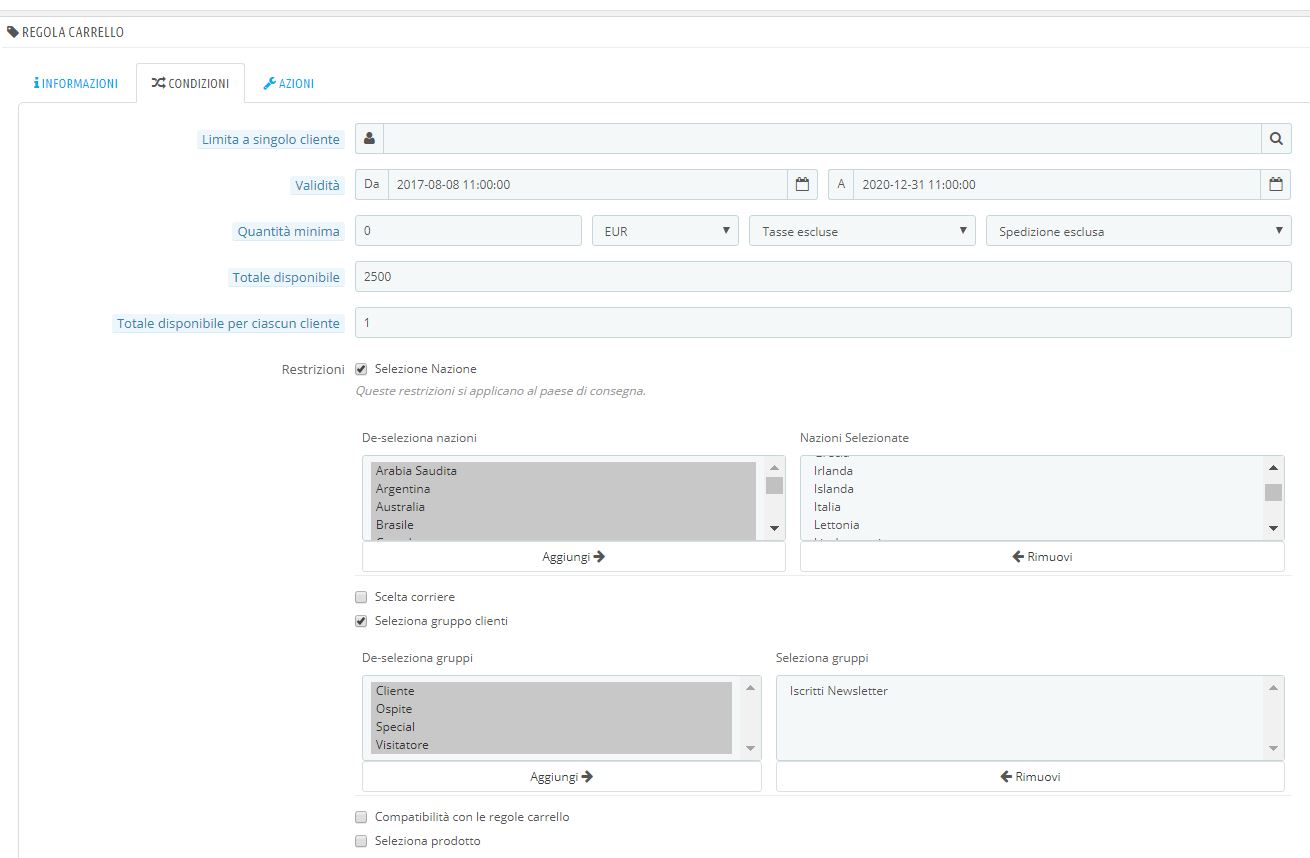Screen dimensions: 1310x858
Task: Click the search magnifier in customer field
Action: pyautogui.click(x=1276, y=139)
